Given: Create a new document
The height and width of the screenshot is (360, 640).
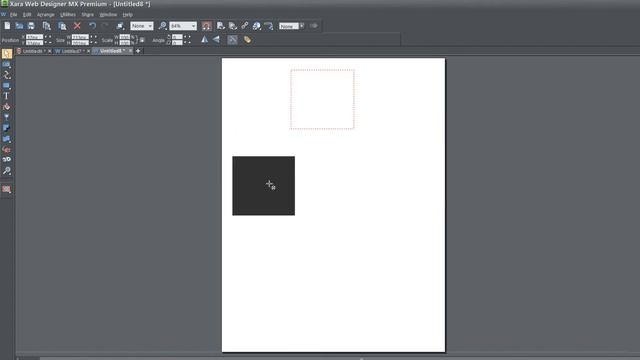Looking at the screenshot, I should [7, 26].
